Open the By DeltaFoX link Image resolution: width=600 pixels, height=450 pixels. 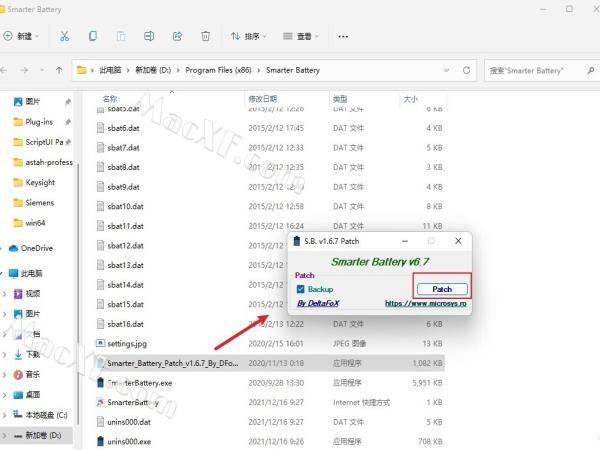click(x=318, y=303)
